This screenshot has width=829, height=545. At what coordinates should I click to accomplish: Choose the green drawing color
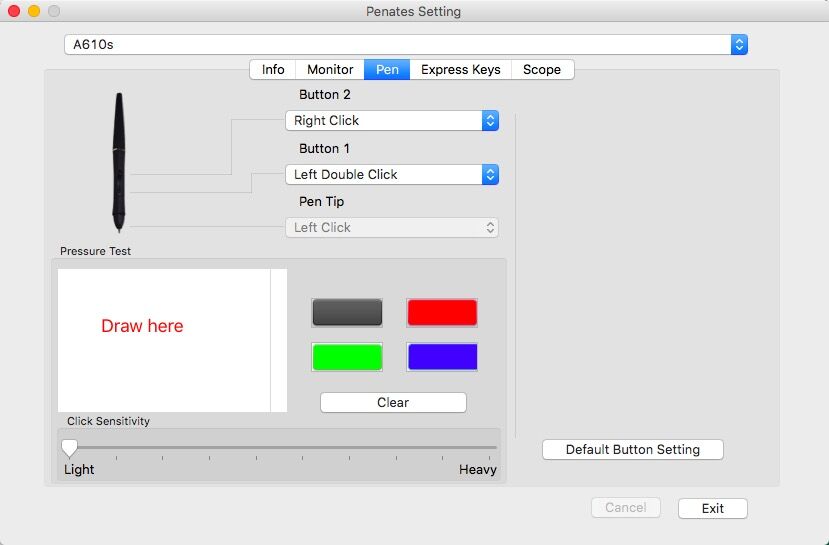click(x=347, y=357)
